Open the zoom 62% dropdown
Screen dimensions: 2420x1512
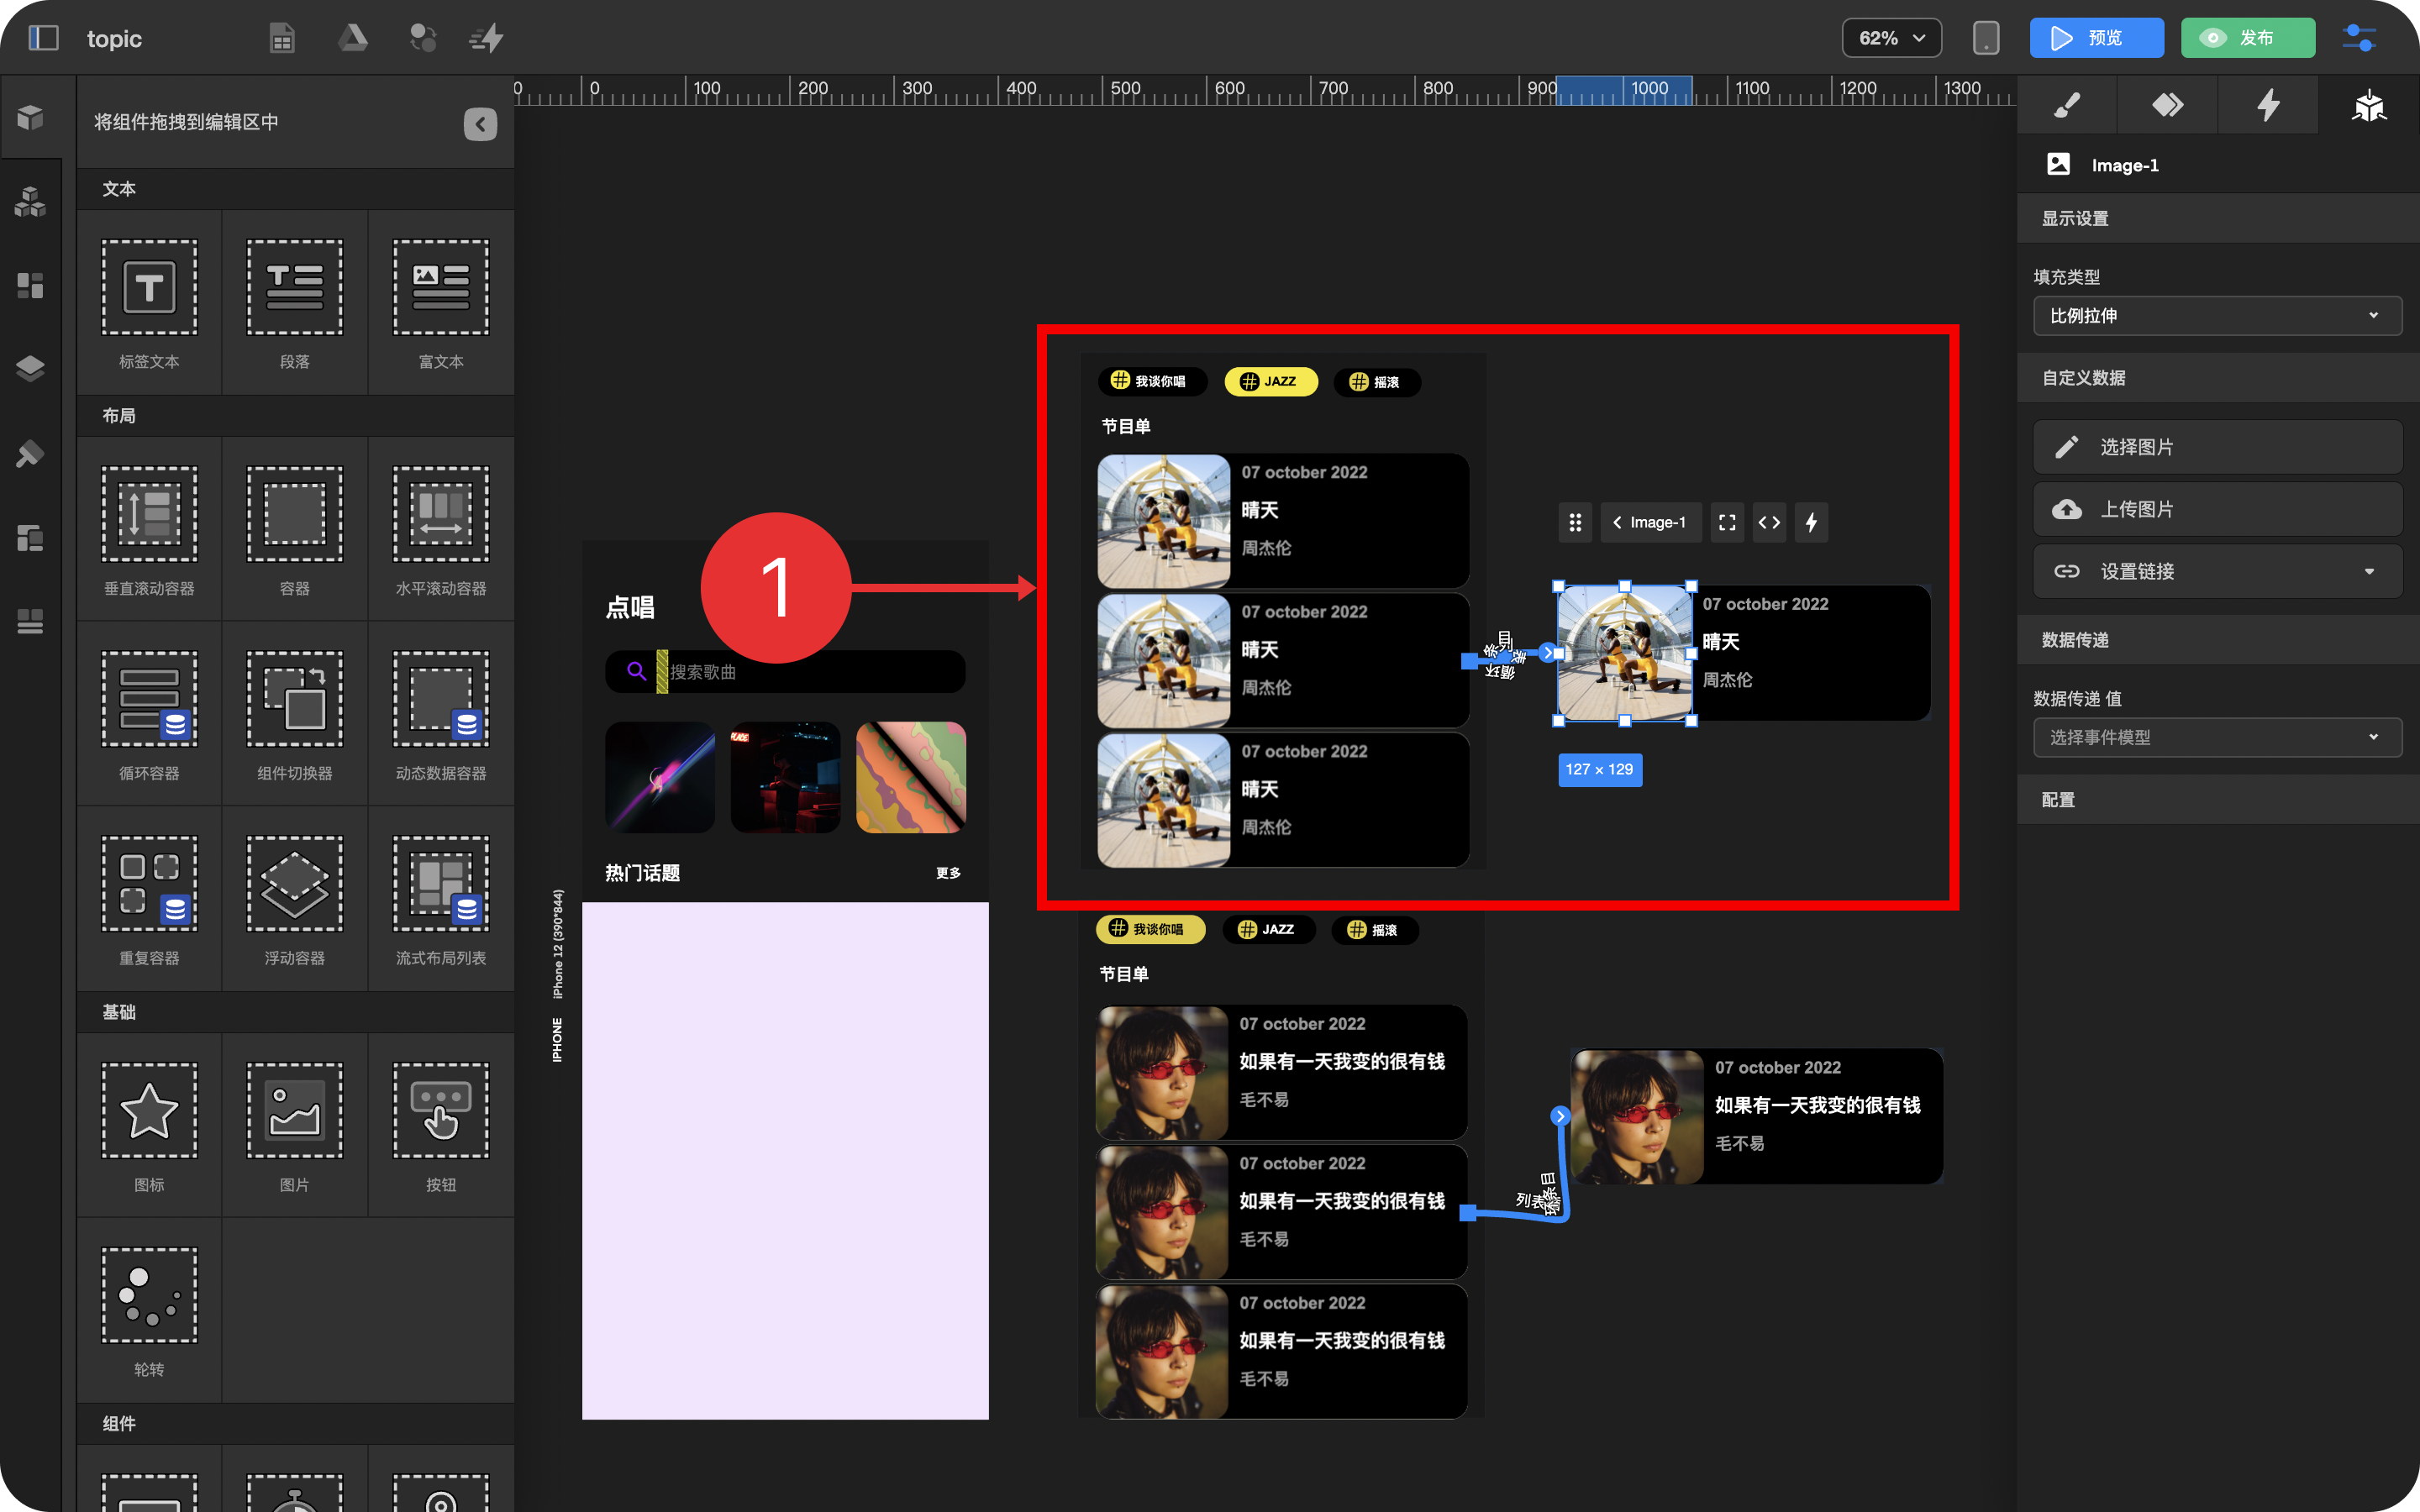[x=1891, y=38]
